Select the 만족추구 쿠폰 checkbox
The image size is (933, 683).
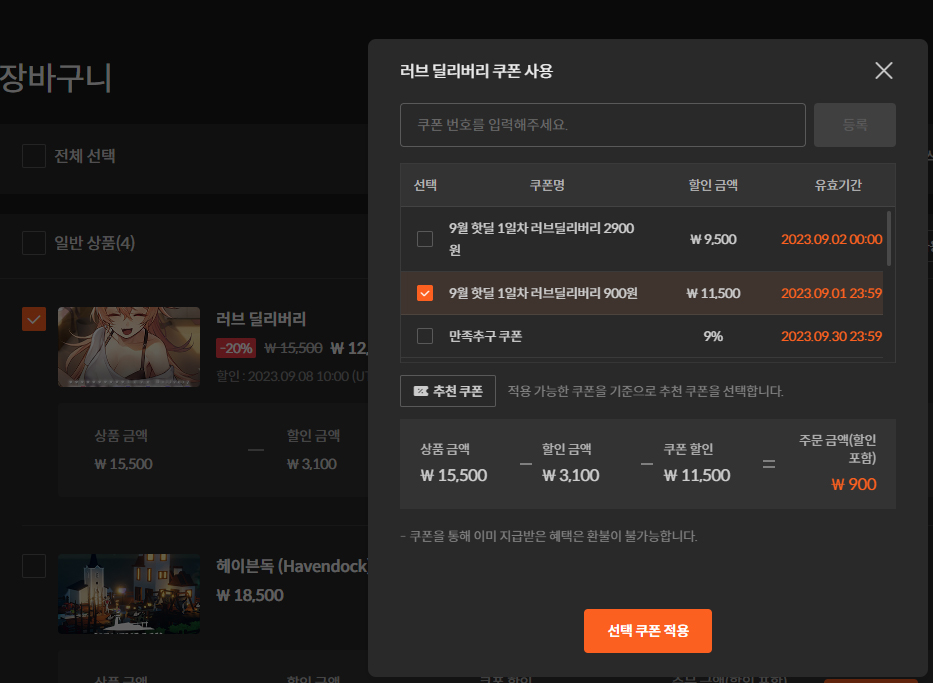pyautogui.click(x=425, y=336)
